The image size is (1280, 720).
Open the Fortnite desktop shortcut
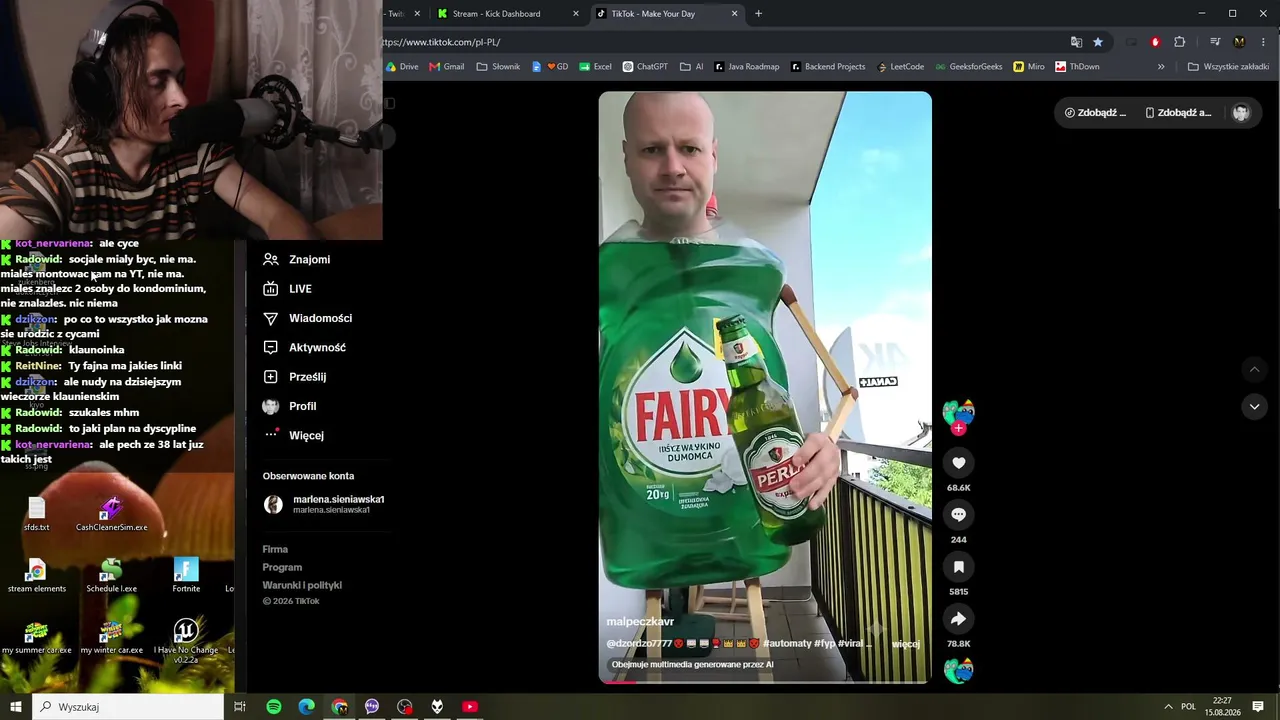186,575
